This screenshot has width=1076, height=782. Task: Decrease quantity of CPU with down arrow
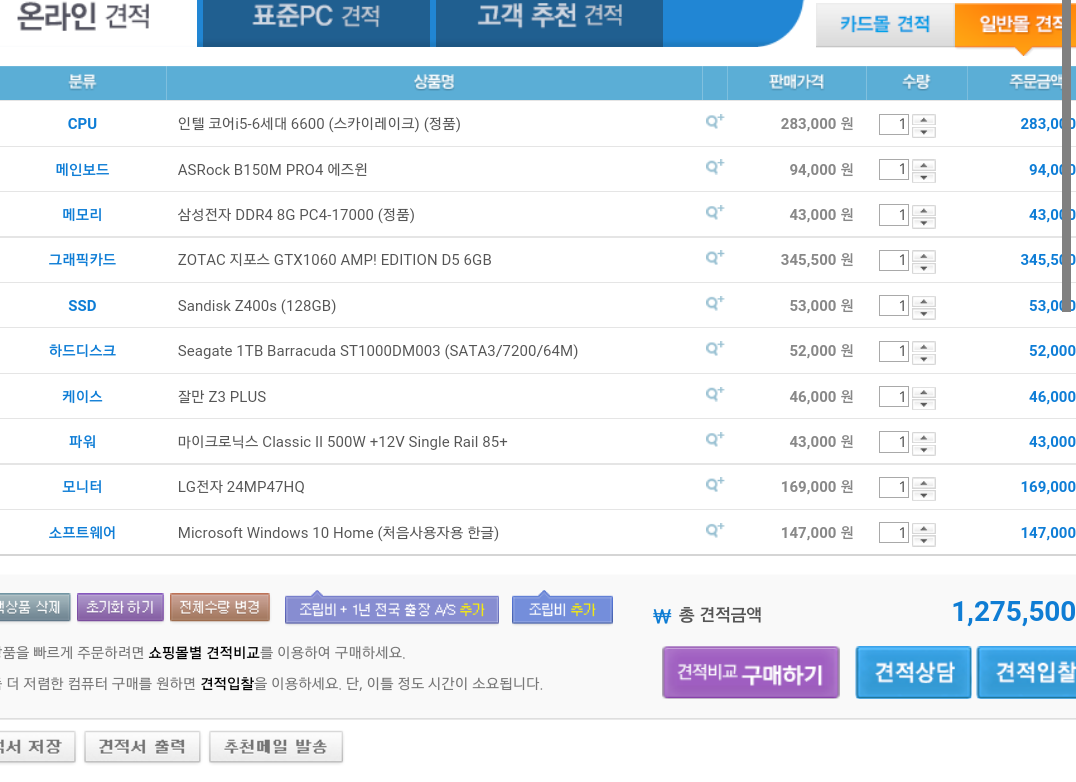point(924,131)
